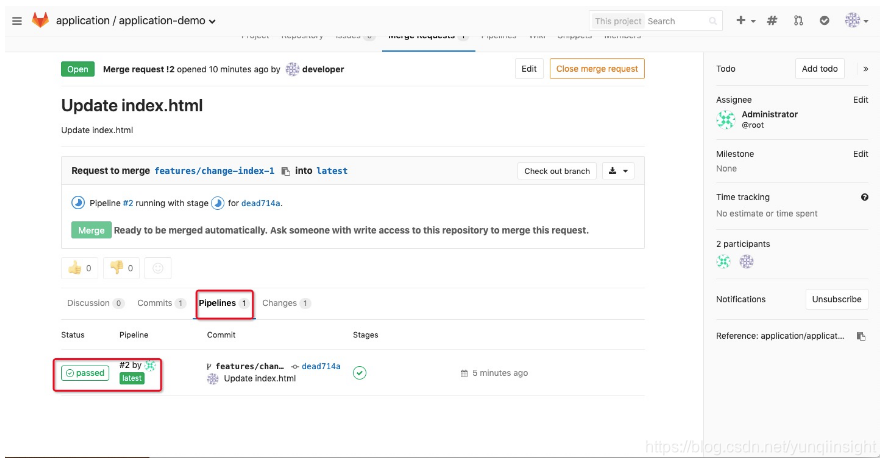Open the #2 pipeline link in the table row
The width and height of the screenshot is (886, 465).
pos(124,365)
